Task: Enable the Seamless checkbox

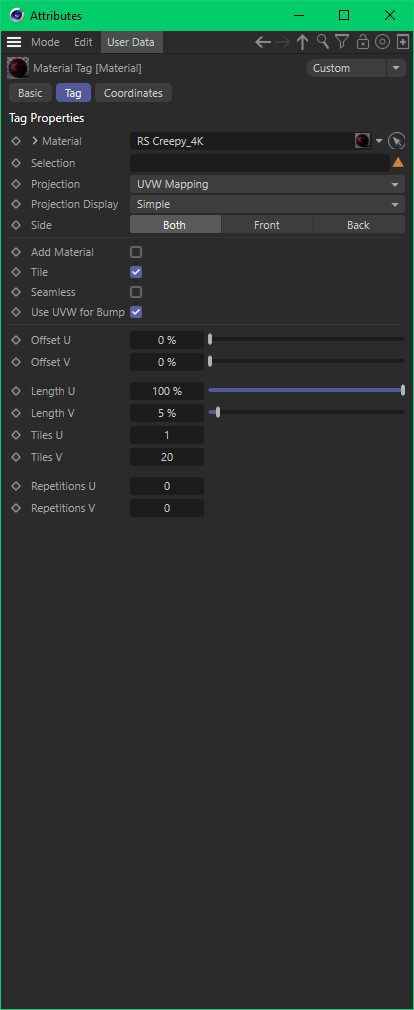Action: [136, 292]
